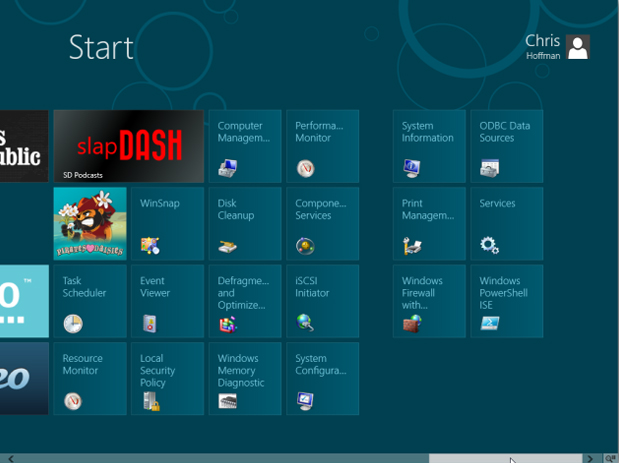Click scrollbar right arrow
Image resolution: width=619 pixels, height=463 pixels.
pyautogui.click(x=590, y=458)
